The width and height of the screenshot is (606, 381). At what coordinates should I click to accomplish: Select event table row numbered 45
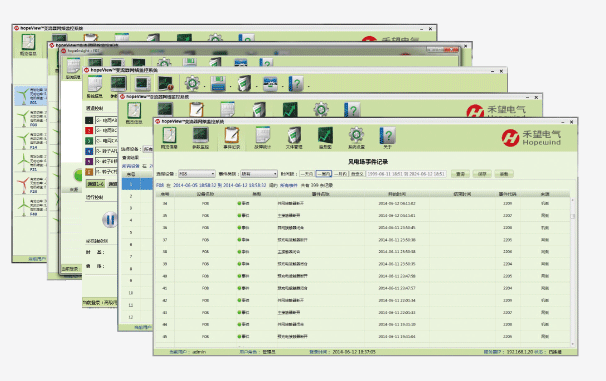tap(363, 337)
